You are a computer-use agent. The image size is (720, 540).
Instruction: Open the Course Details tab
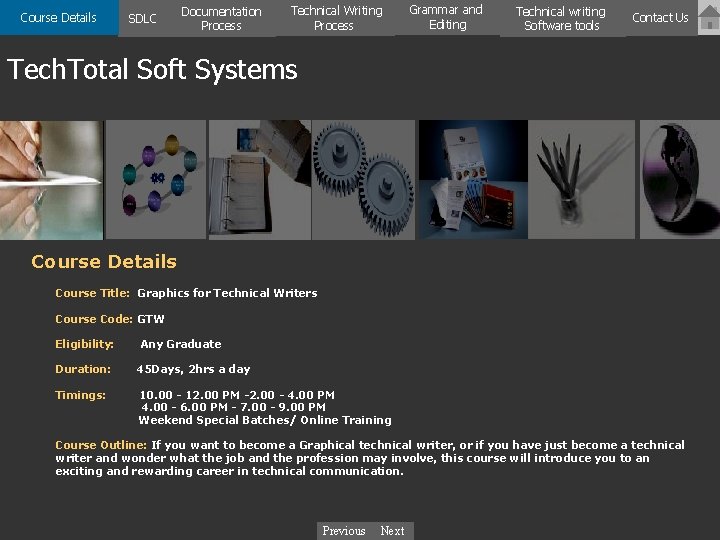[x=59, y=17]
